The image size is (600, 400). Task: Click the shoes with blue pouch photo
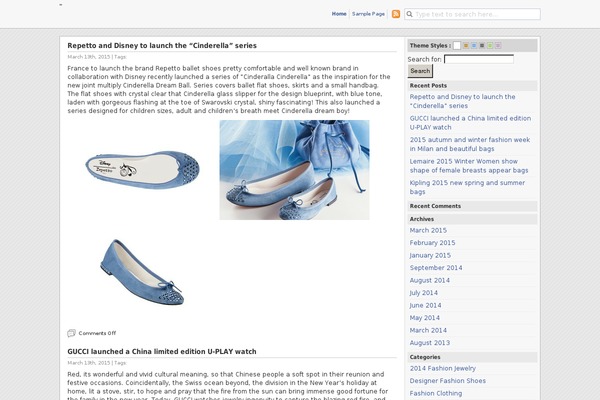[294, 170]
